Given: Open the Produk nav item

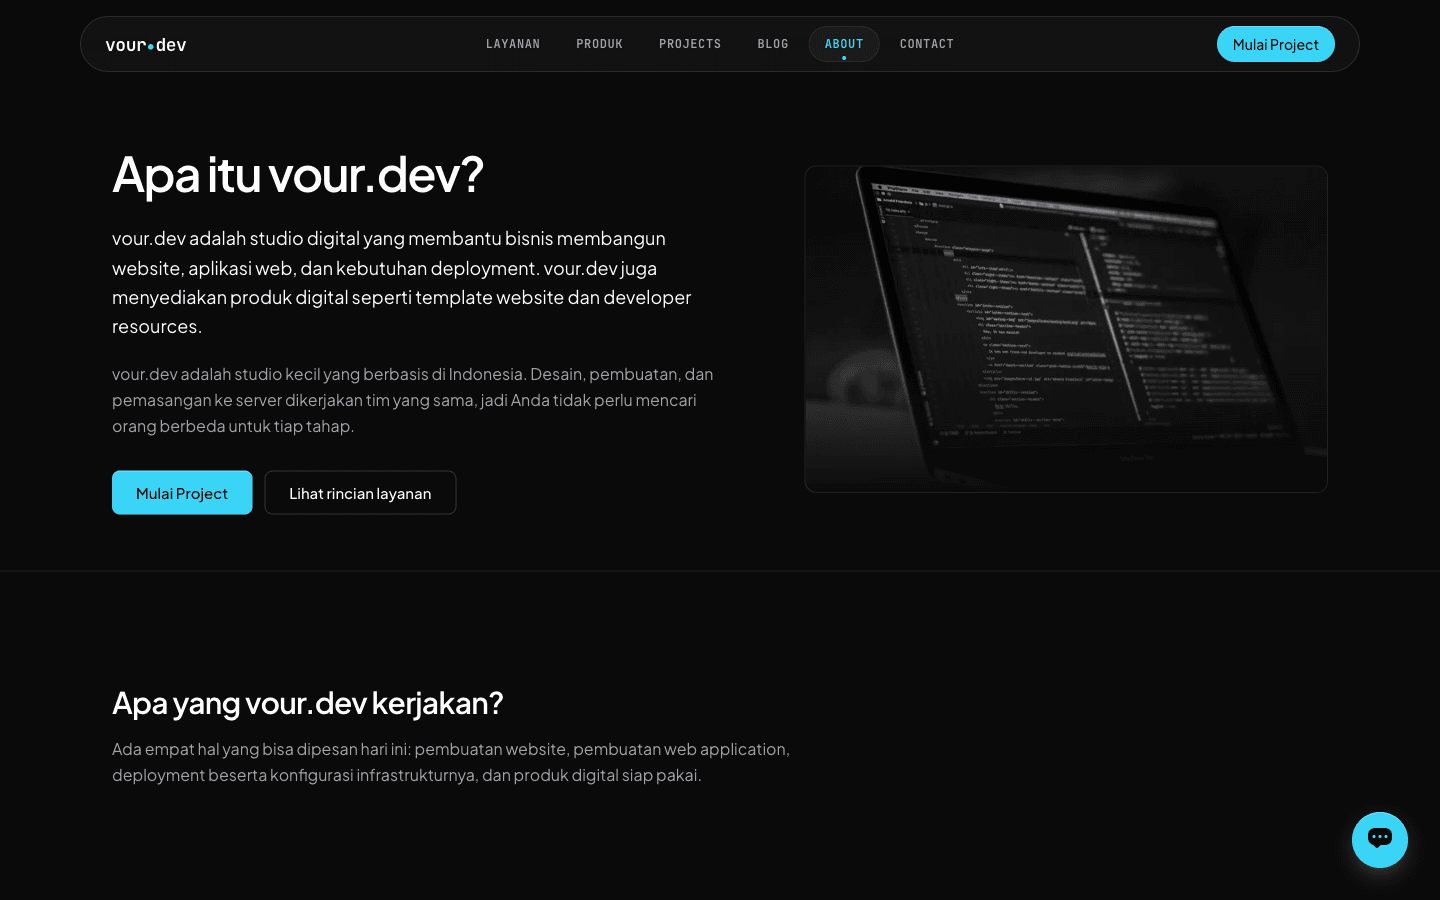Looking at the screenshot, I should pyautogui.click(x=600, y=44).
